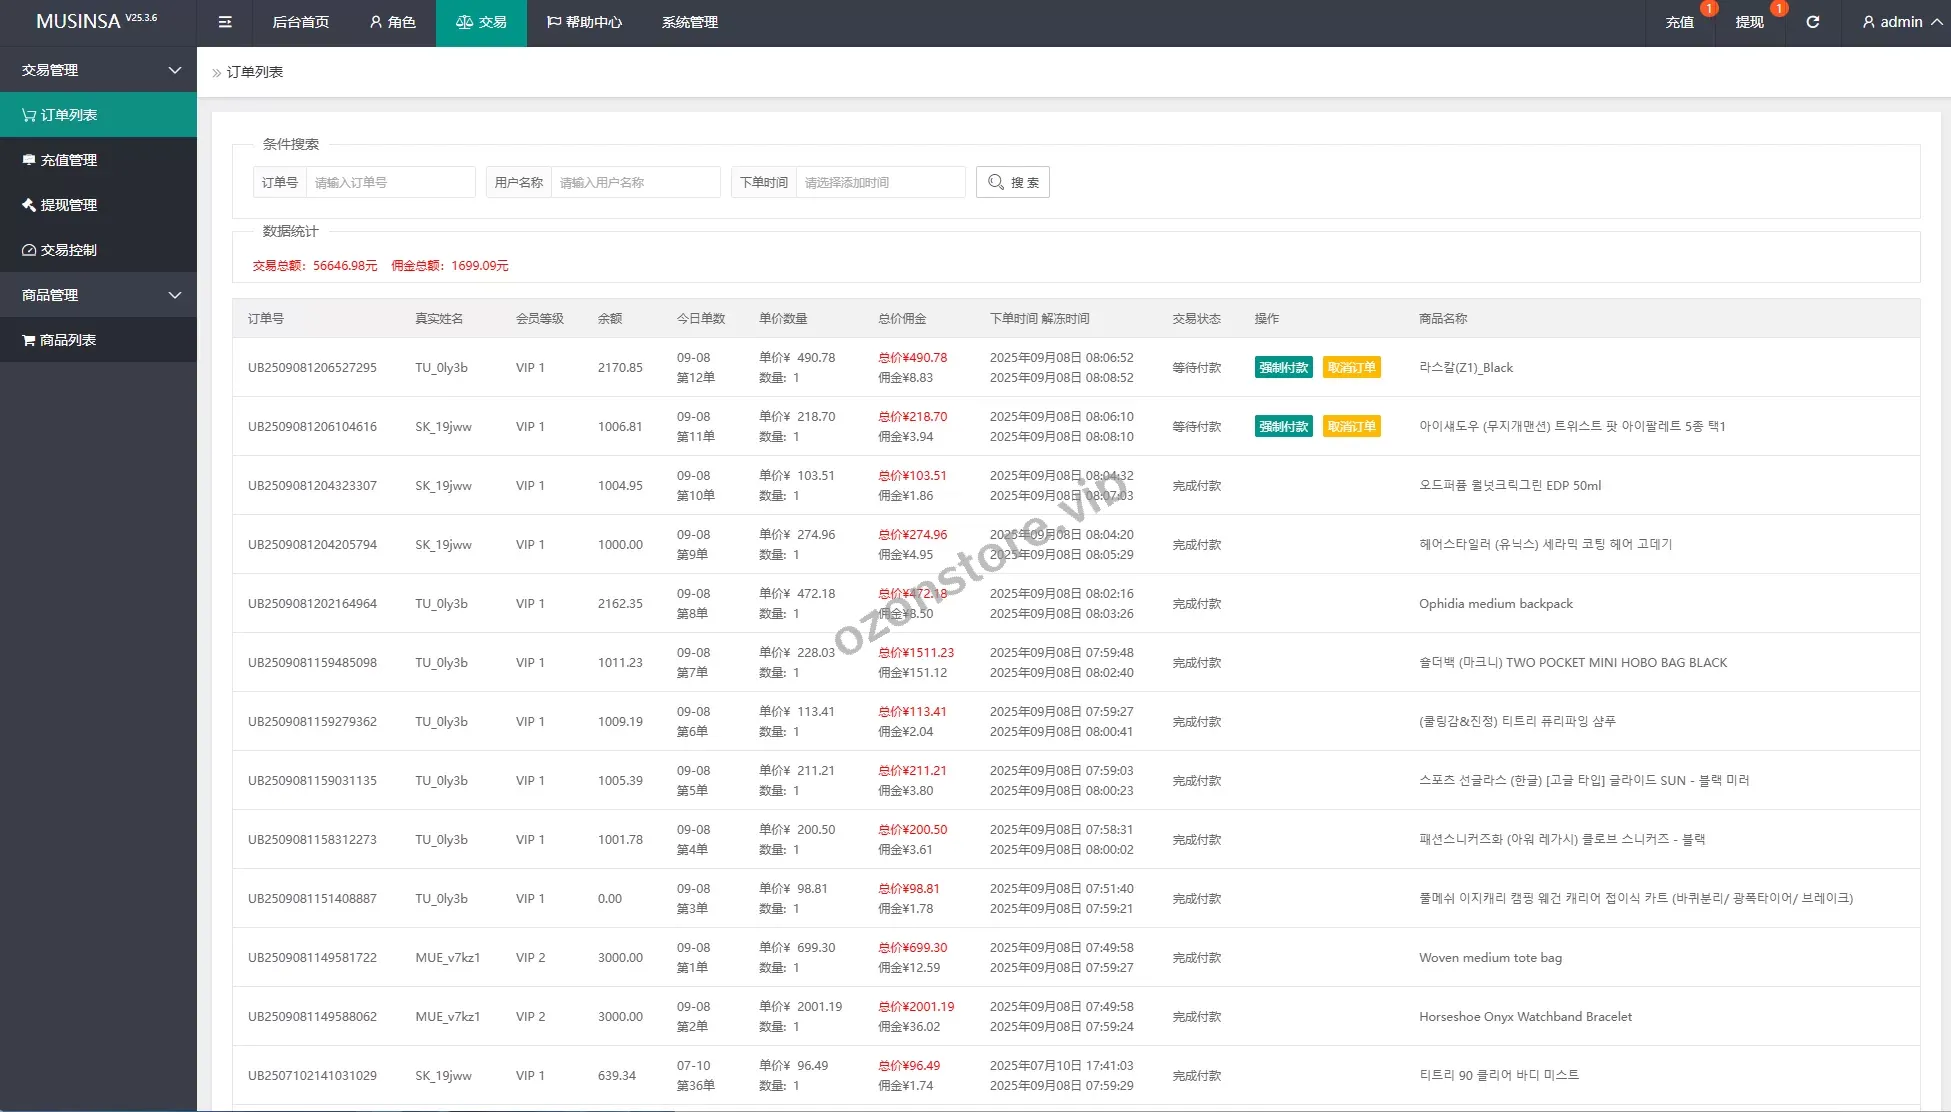Collapse the 交易管理 sidebar group
This screenshot has width=1951, height=1112.
point(98,70)
